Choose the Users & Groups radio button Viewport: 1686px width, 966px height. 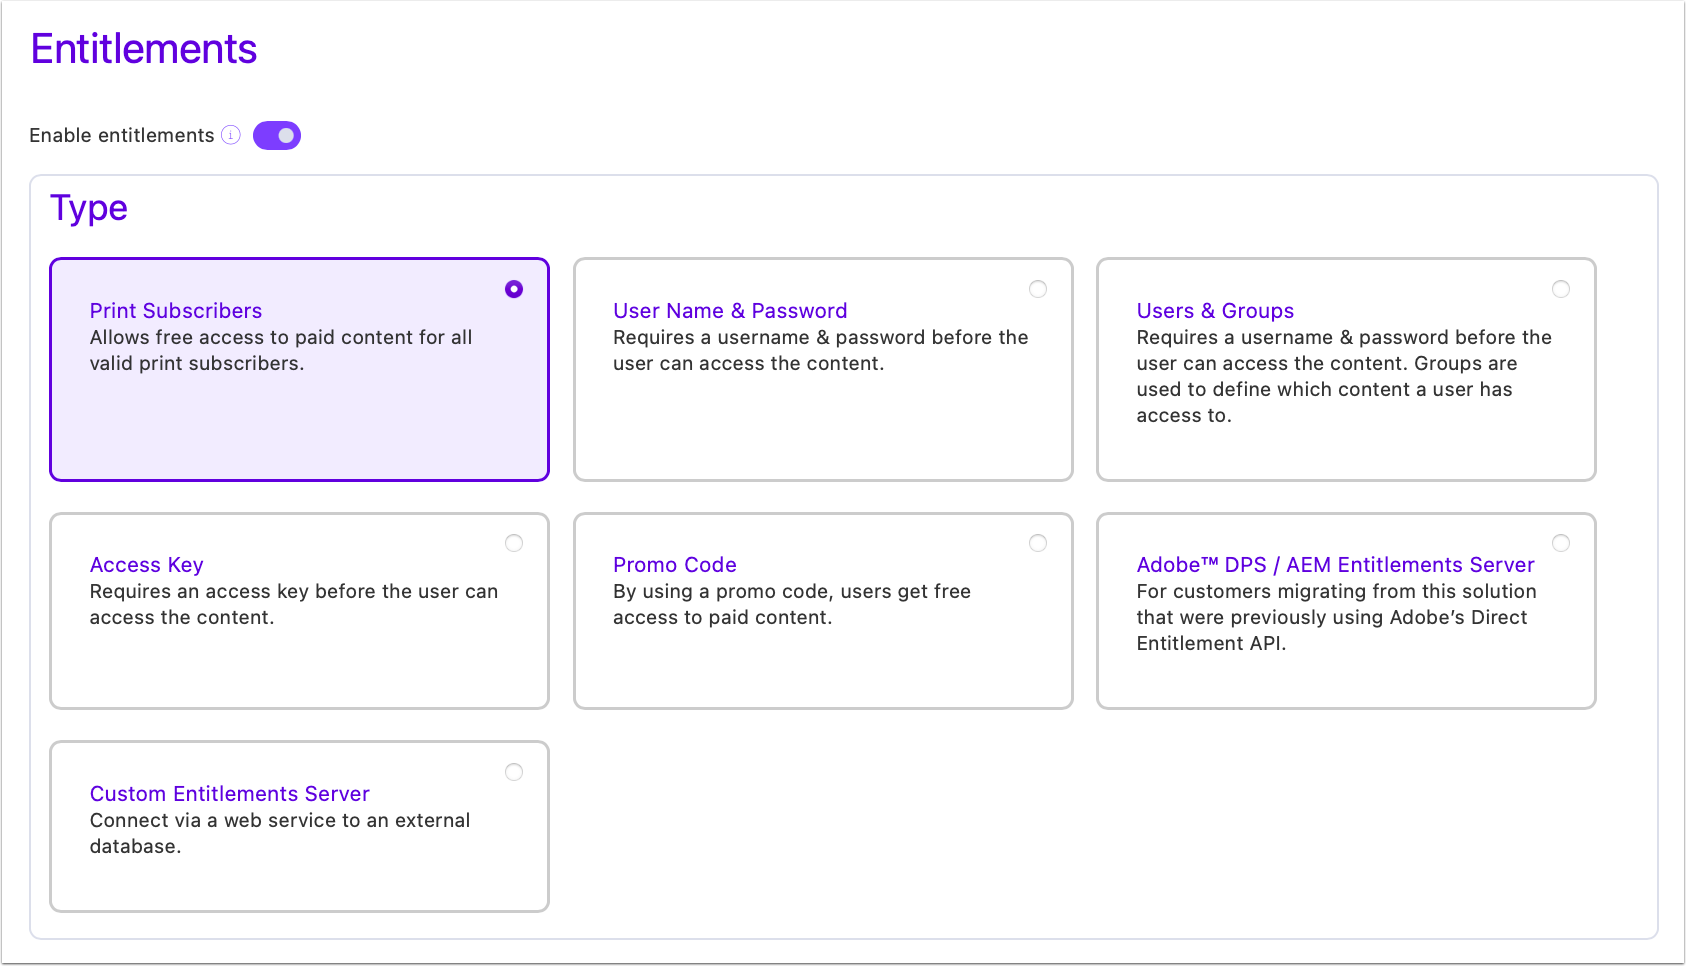1561,289
